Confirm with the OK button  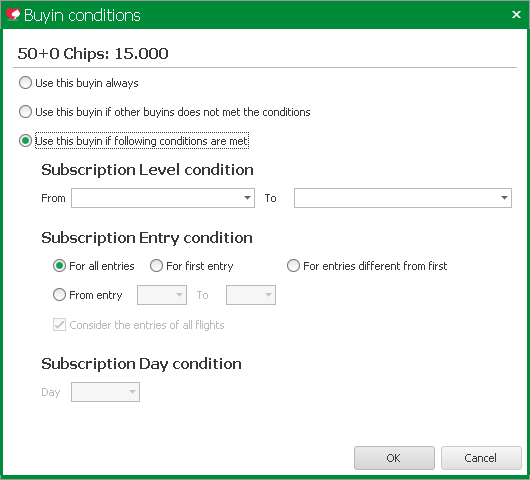click(x=394, y=458)
